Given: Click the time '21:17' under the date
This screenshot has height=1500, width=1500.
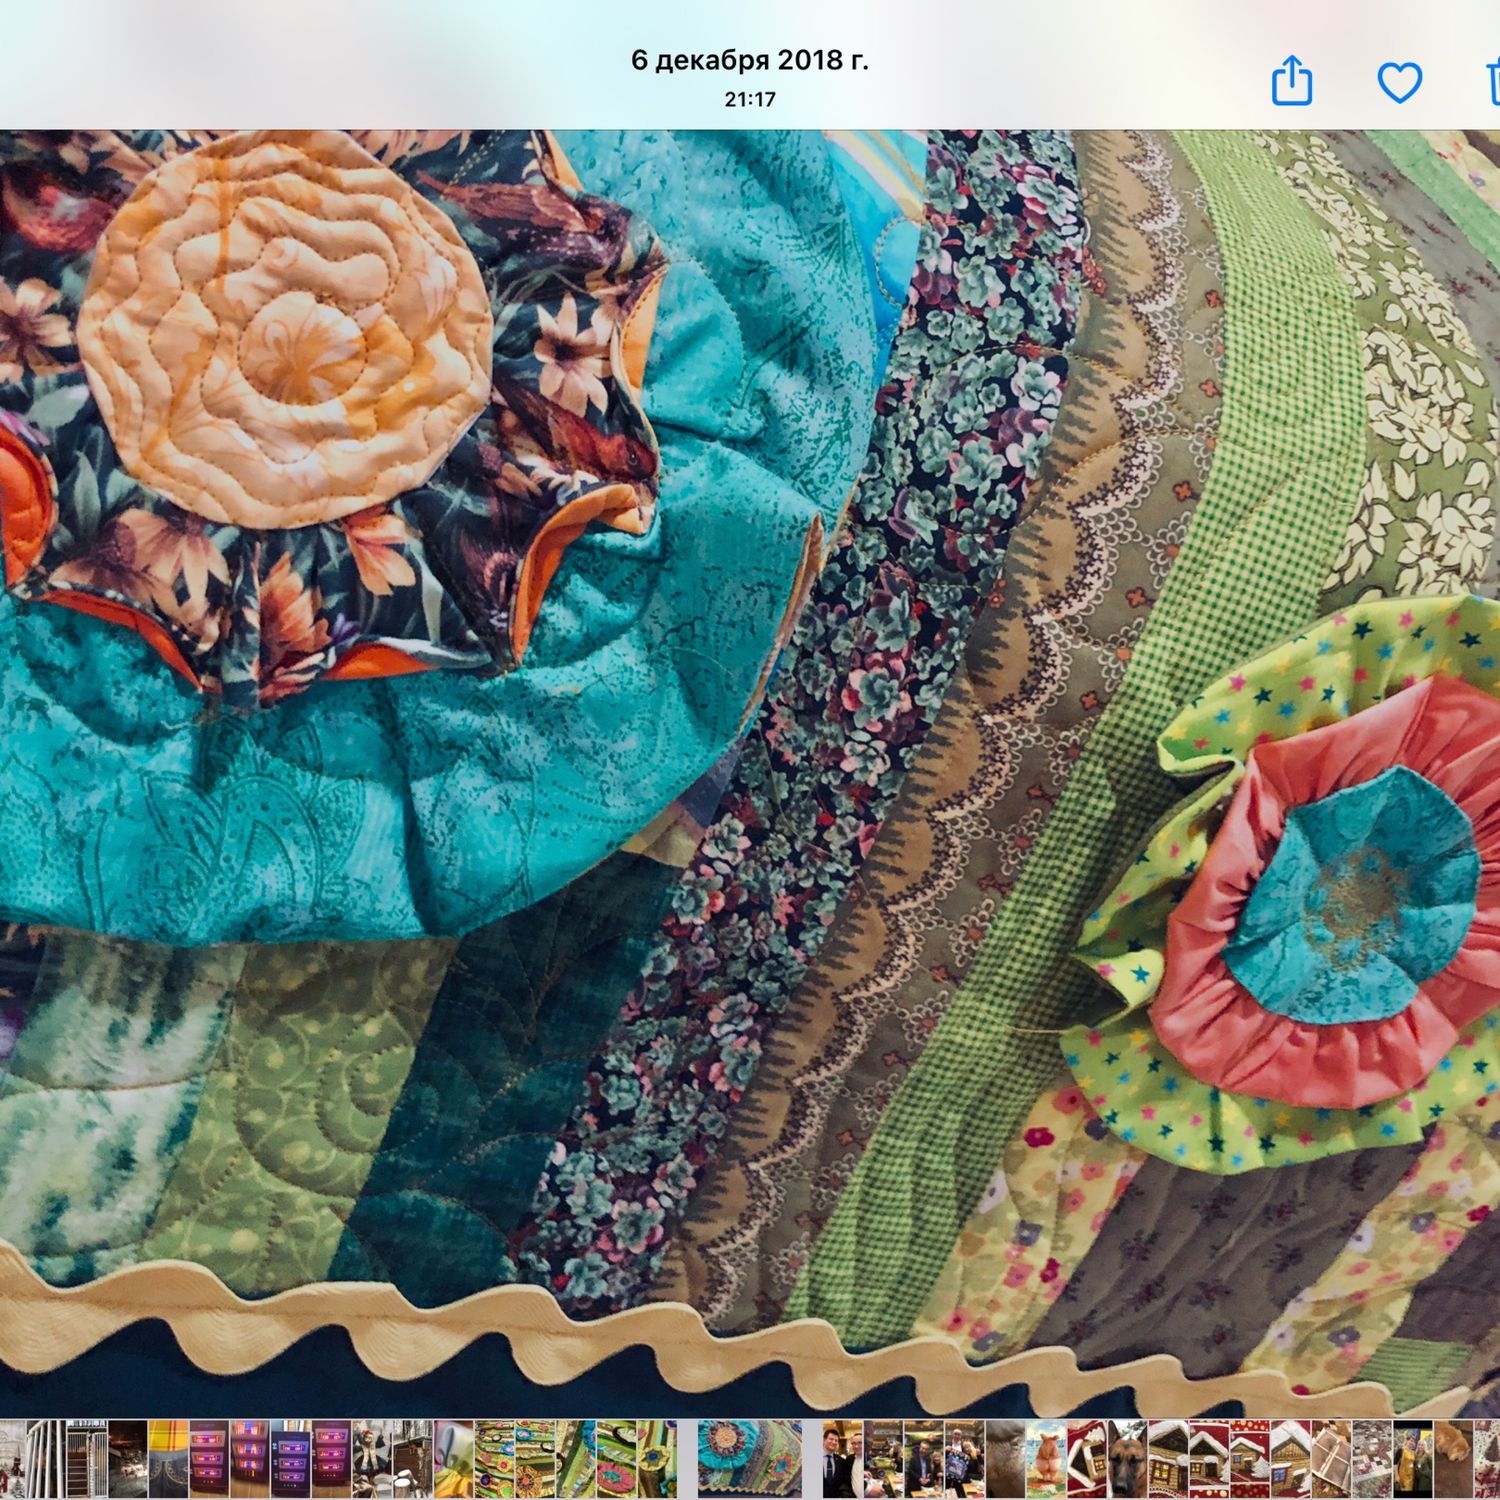Looking at the screenshot, I should 750,99.
